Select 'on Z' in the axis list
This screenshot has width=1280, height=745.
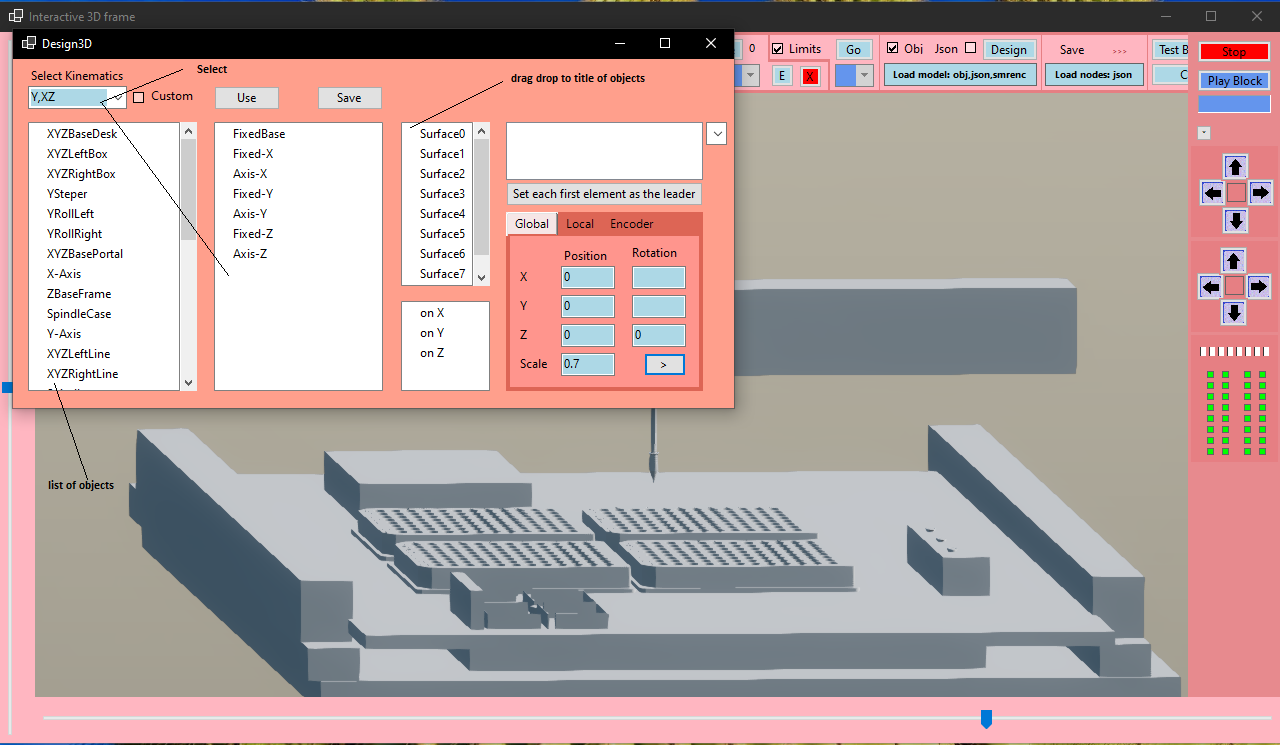tap(432, 354)
